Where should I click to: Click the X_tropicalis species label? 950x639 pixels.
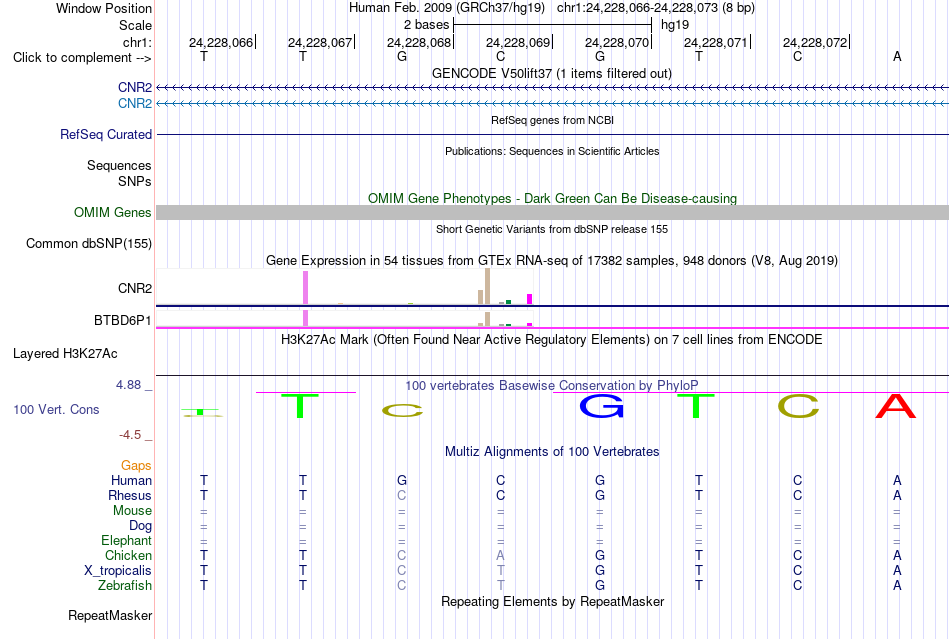coord(118,571)
